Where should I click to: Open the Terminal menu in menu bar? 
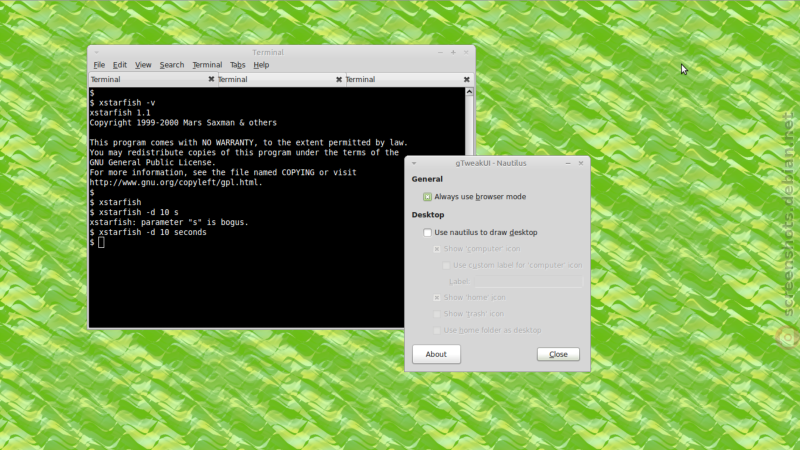pos(207,65)
